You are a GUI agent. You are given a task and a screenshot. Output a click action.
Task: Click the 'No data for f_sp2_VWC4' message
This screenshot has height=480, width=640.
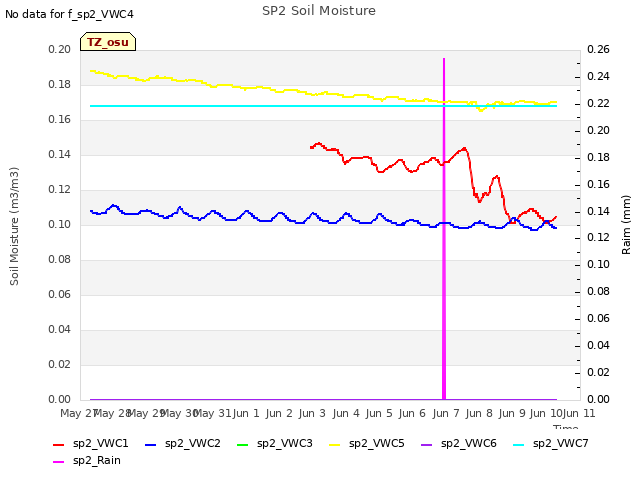coord(69,14)
